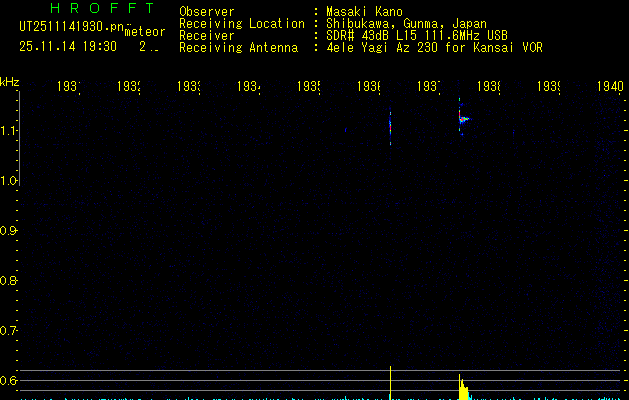This screenshot has height=400, width=629.
Task: Click the 'meteor' label
Action: (145, 32)
